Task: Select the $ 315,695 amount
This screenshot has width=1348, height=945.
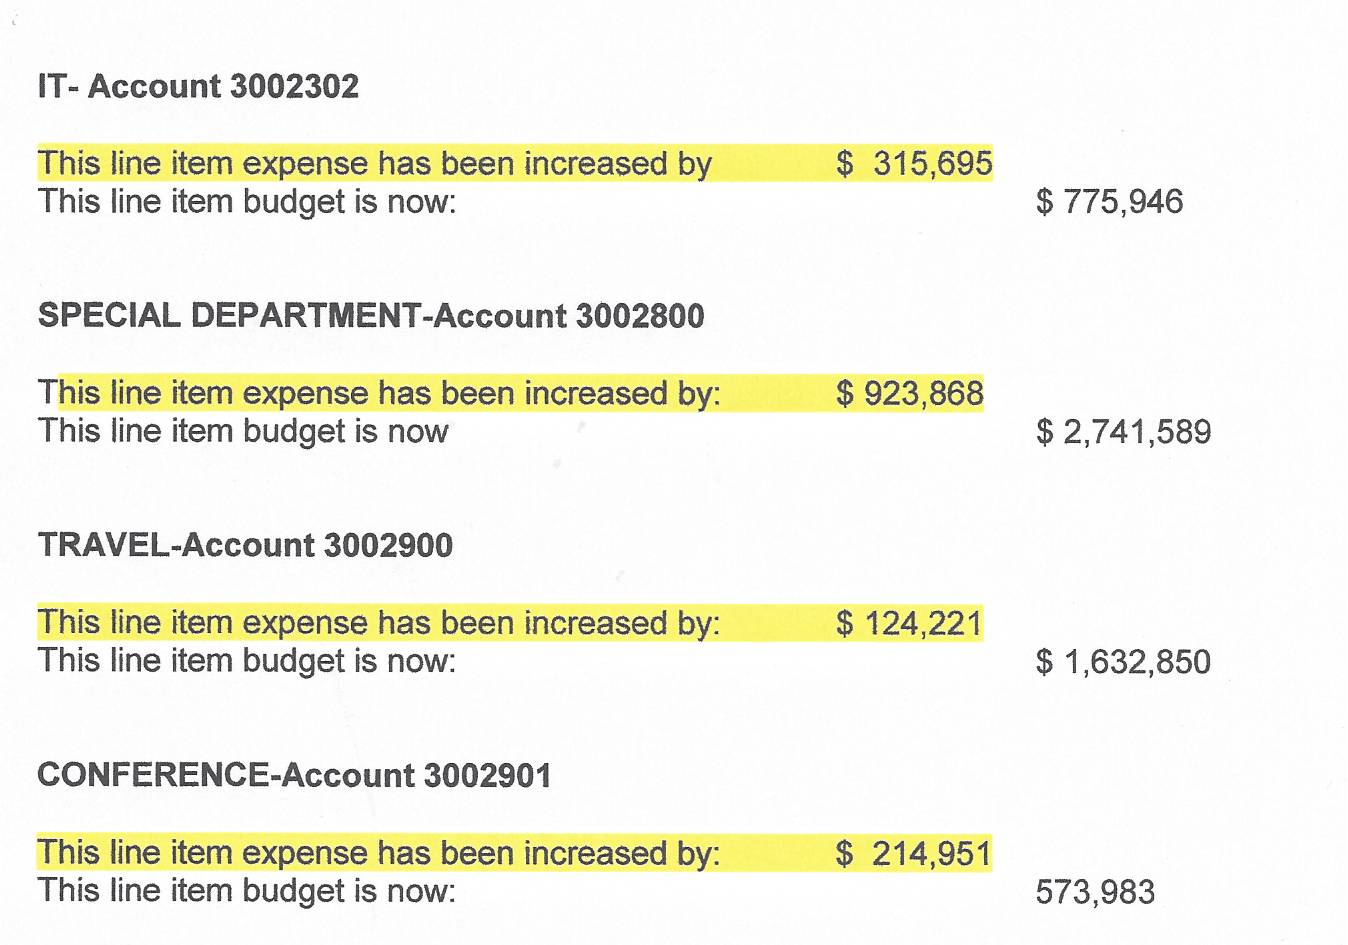Action: click(x=914, y=164)
